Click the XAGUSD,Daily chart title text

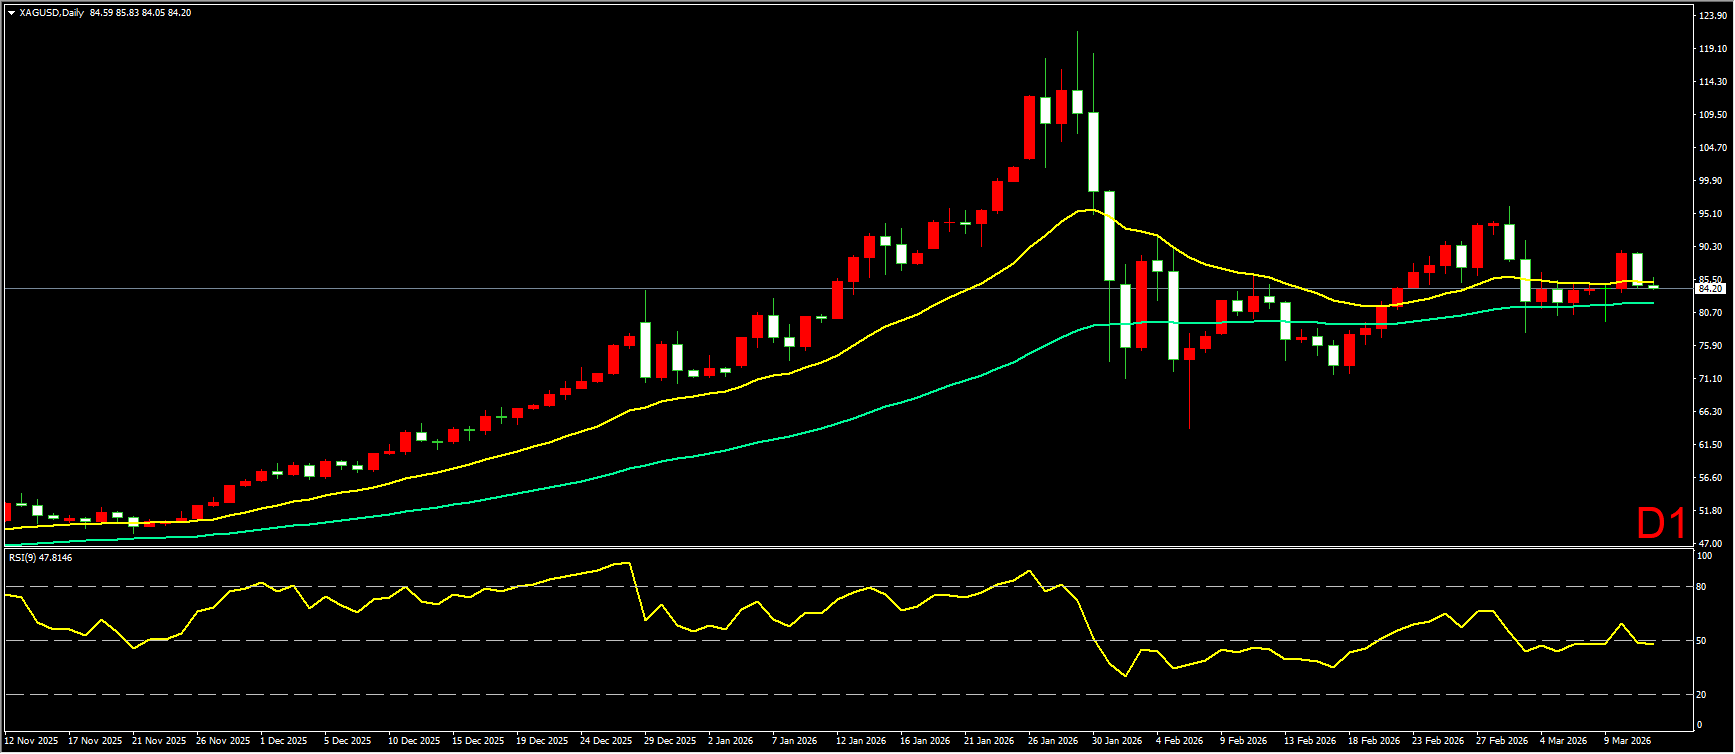pyautogui.click(x=51, y=13)
